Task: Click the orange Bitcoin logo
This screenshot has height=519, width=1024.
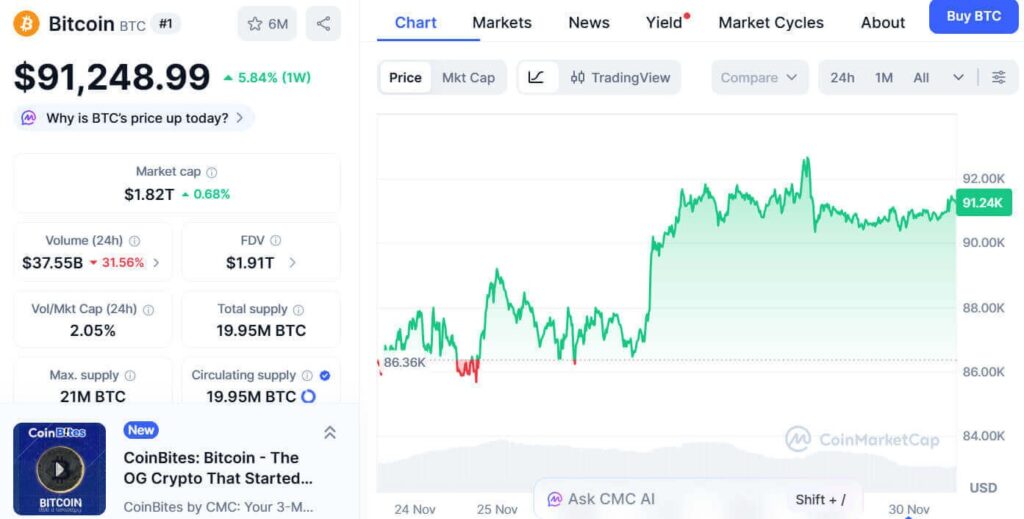Action: pos(26,23)
